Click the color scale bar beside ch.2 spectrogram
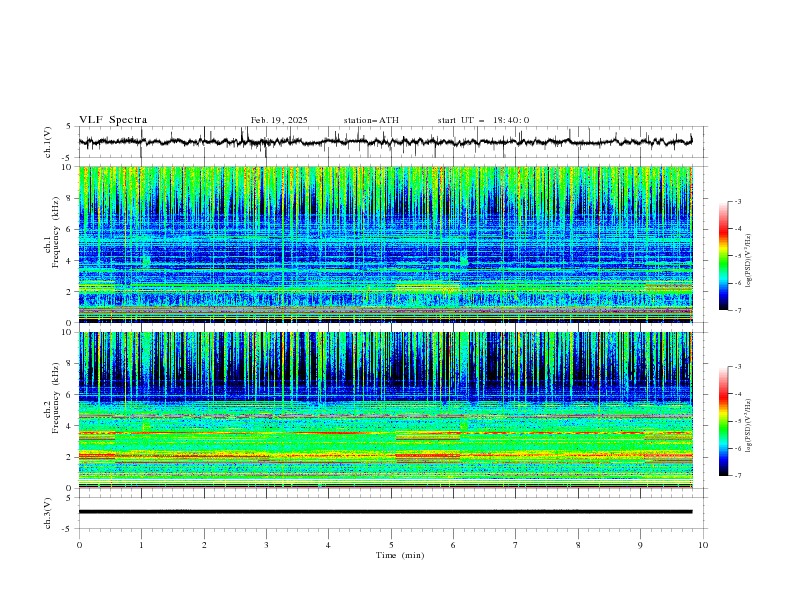 click(723, 421)
